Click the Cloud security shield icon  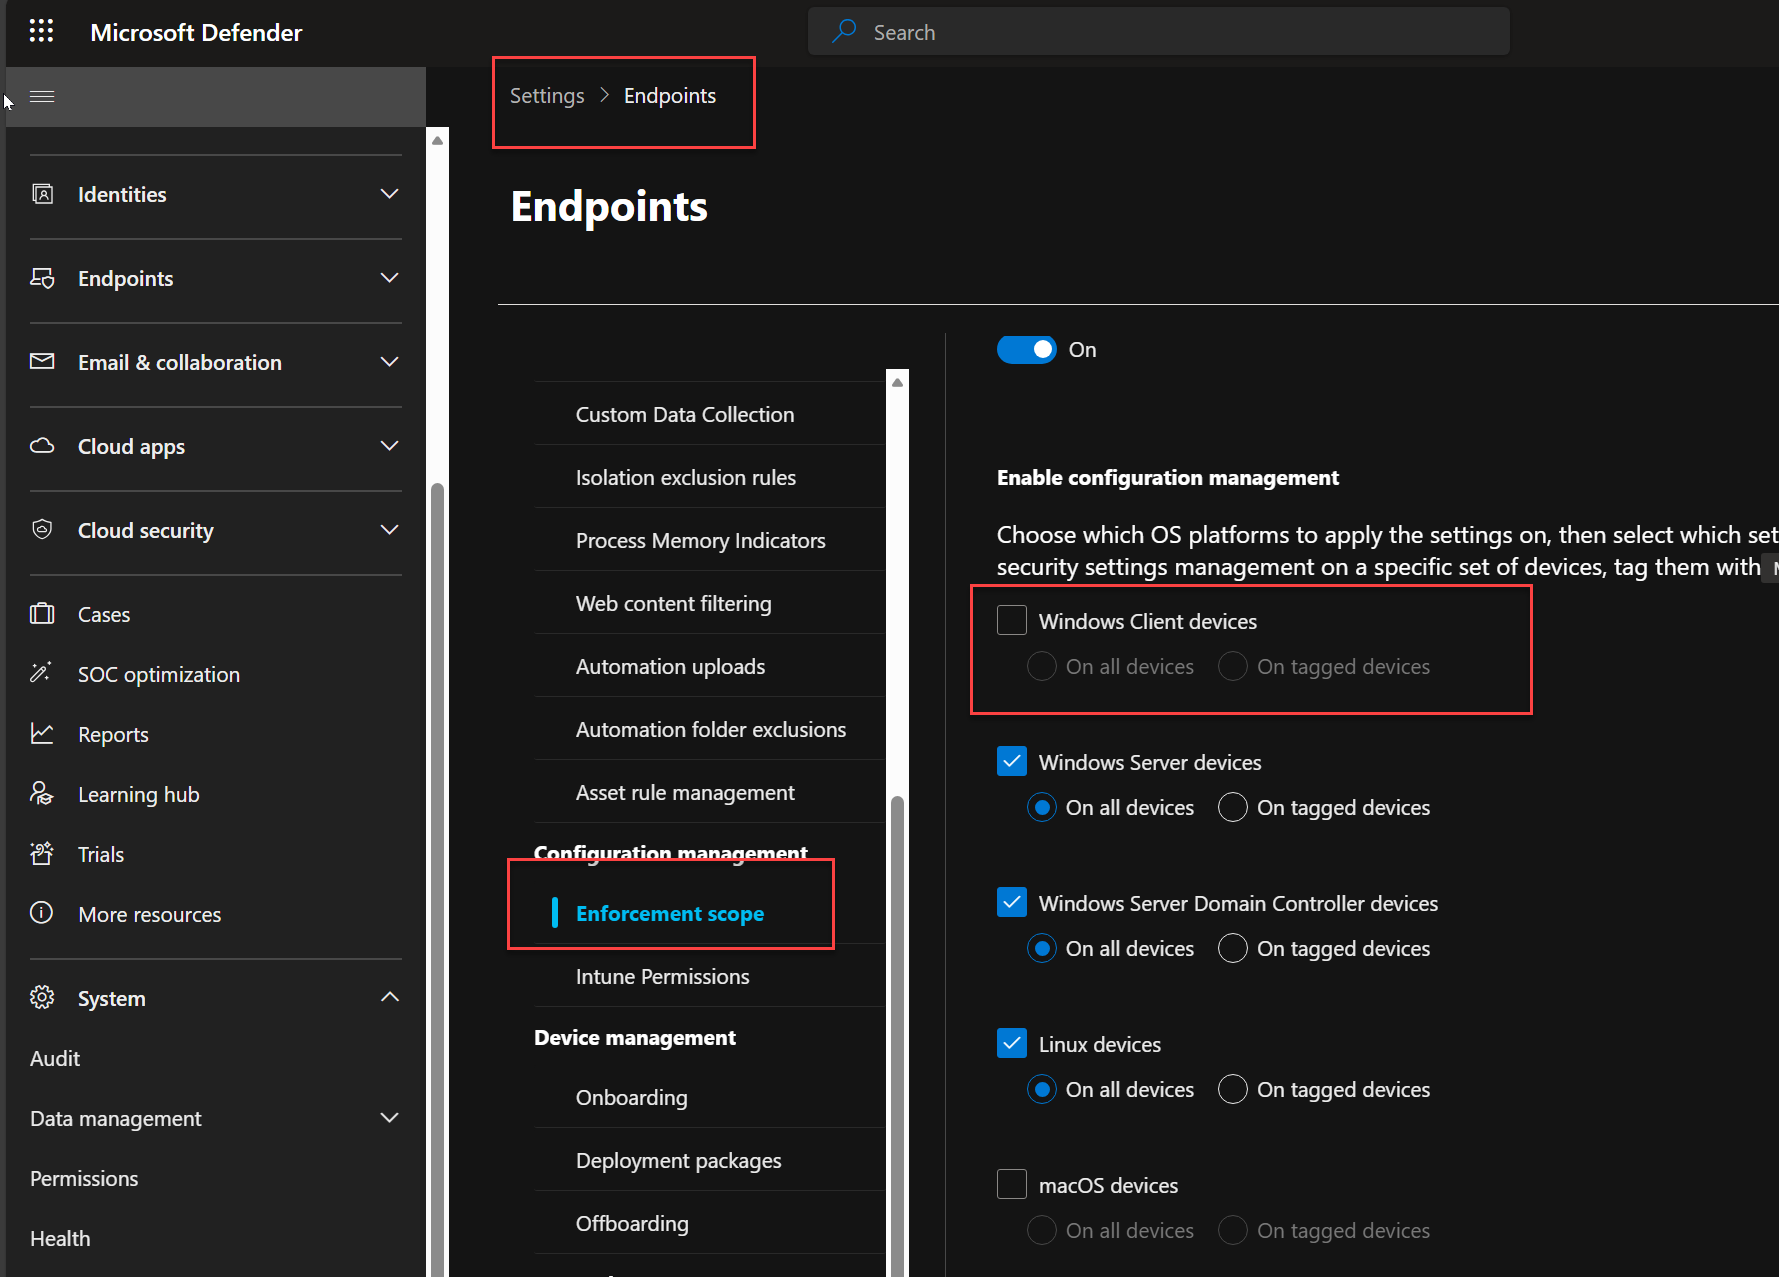pos(42,530)
